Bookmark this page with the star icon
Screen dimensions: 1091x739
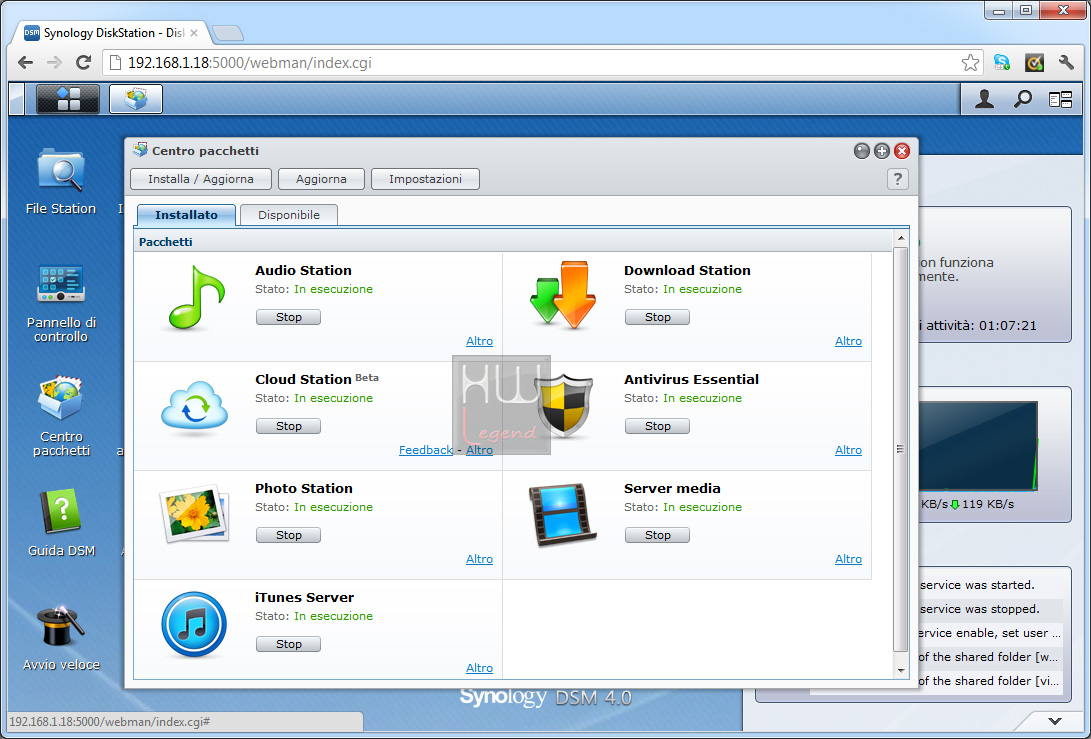[970, 63]
